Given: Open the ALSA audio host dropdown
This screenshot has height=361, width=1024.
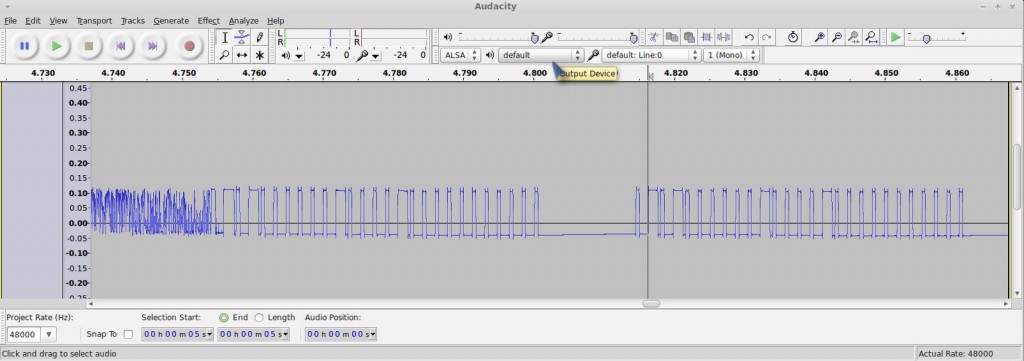Looking at the screenshot, I should click(460, 55).
